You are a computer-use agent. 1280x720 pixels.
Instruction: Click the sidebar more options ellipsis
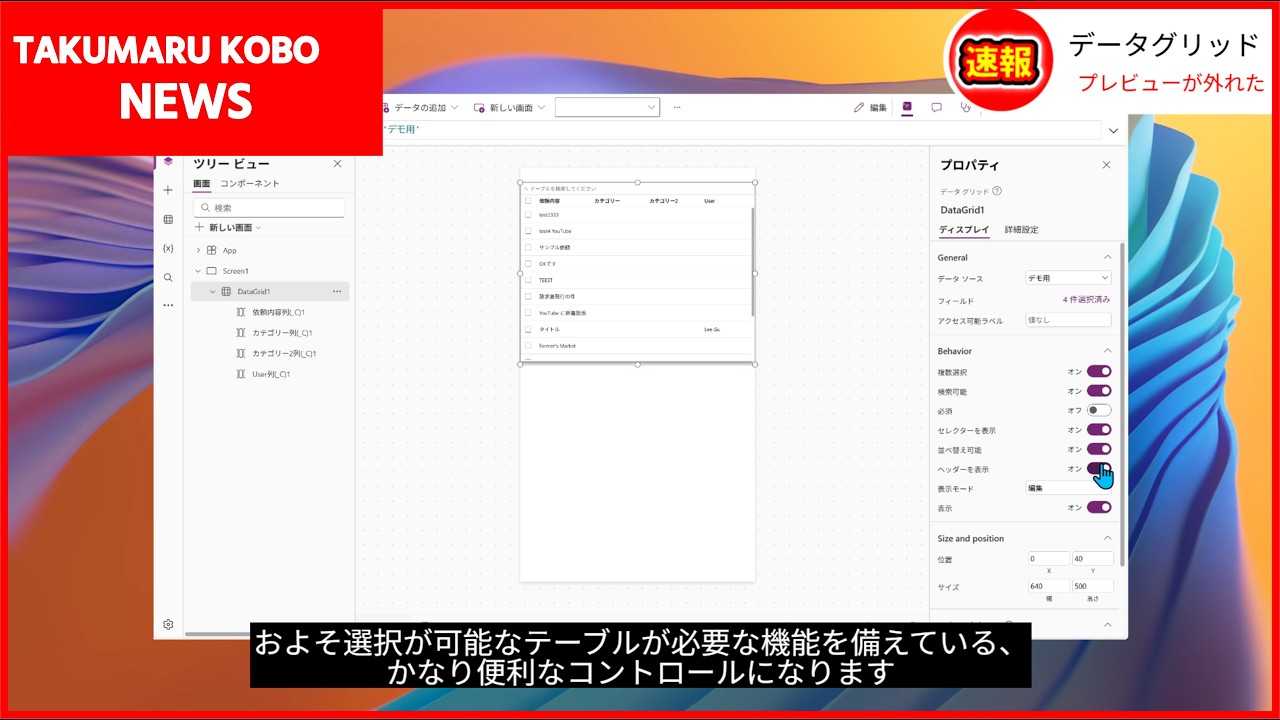pos(168,305)
